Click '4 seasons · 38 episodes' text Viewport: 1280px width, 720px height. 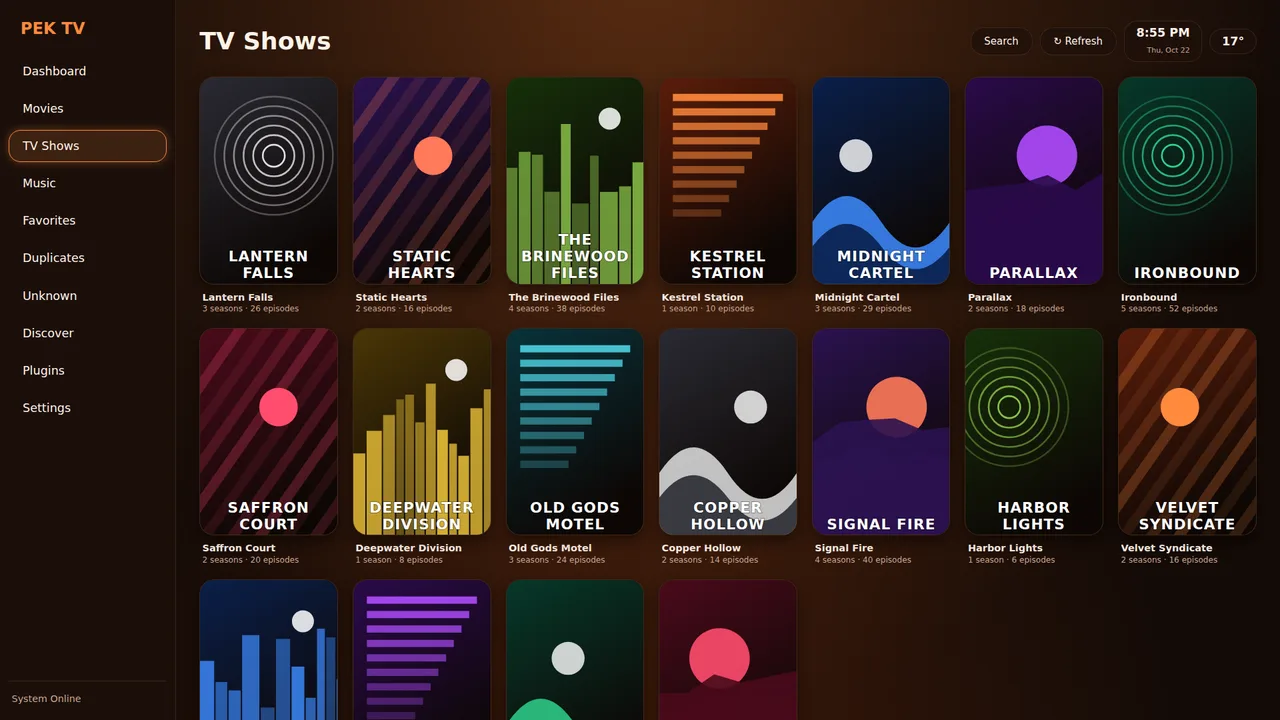[x=557, y=309]
